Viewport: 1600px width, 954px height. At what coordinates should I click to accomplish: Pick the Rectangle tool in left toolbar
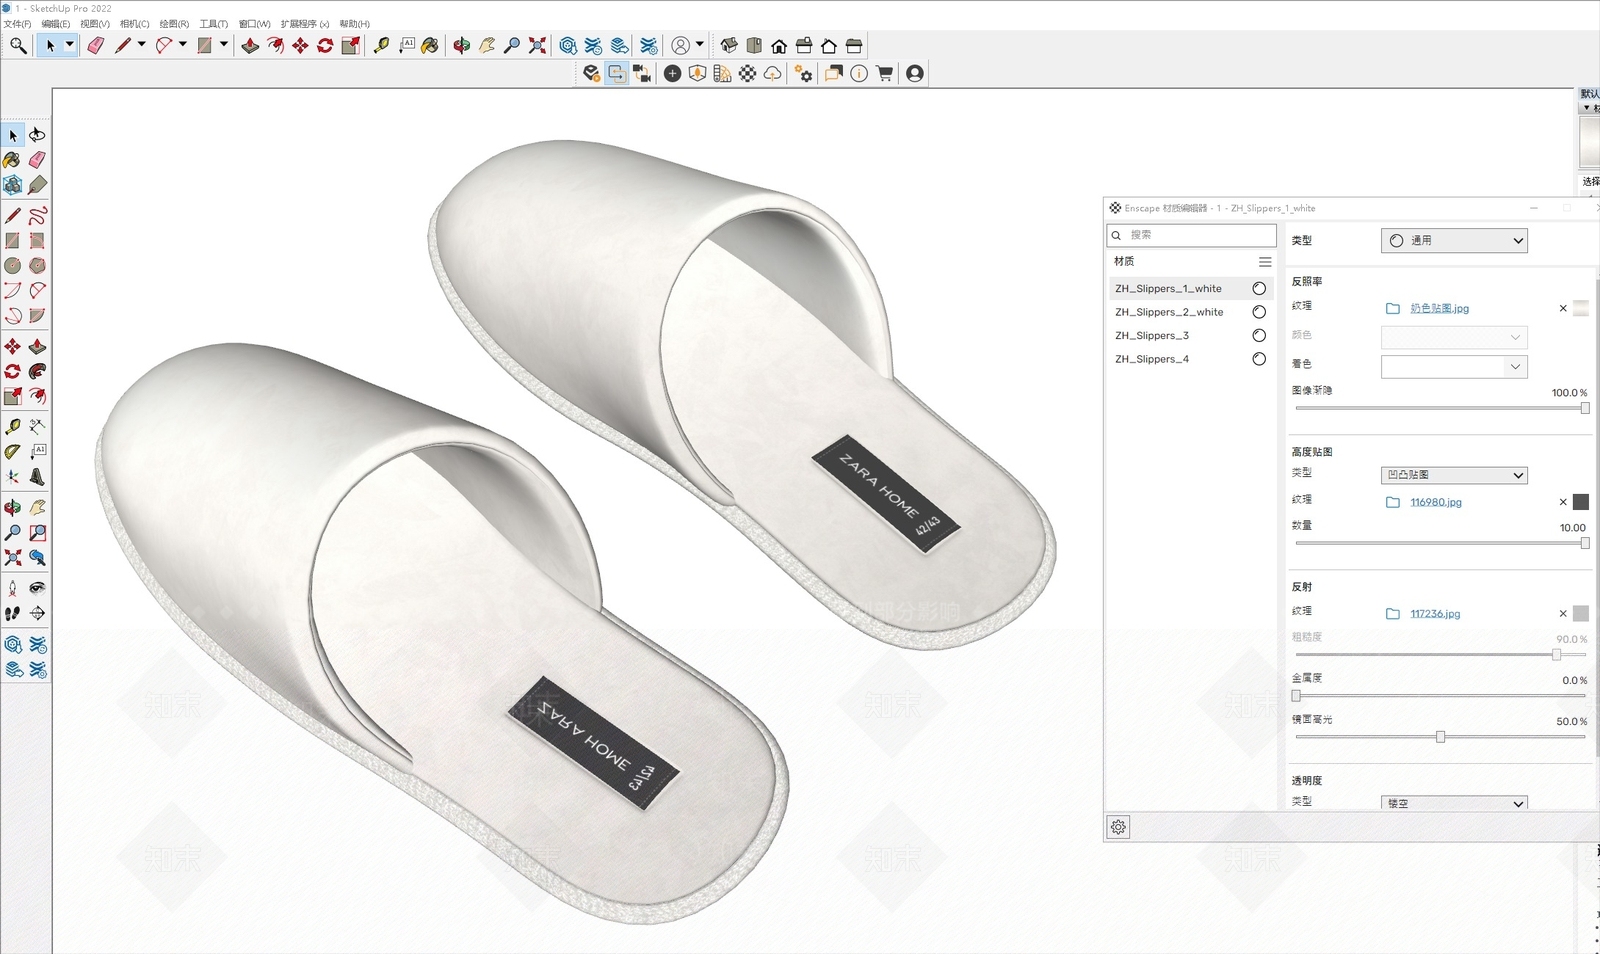click(12, 240)
